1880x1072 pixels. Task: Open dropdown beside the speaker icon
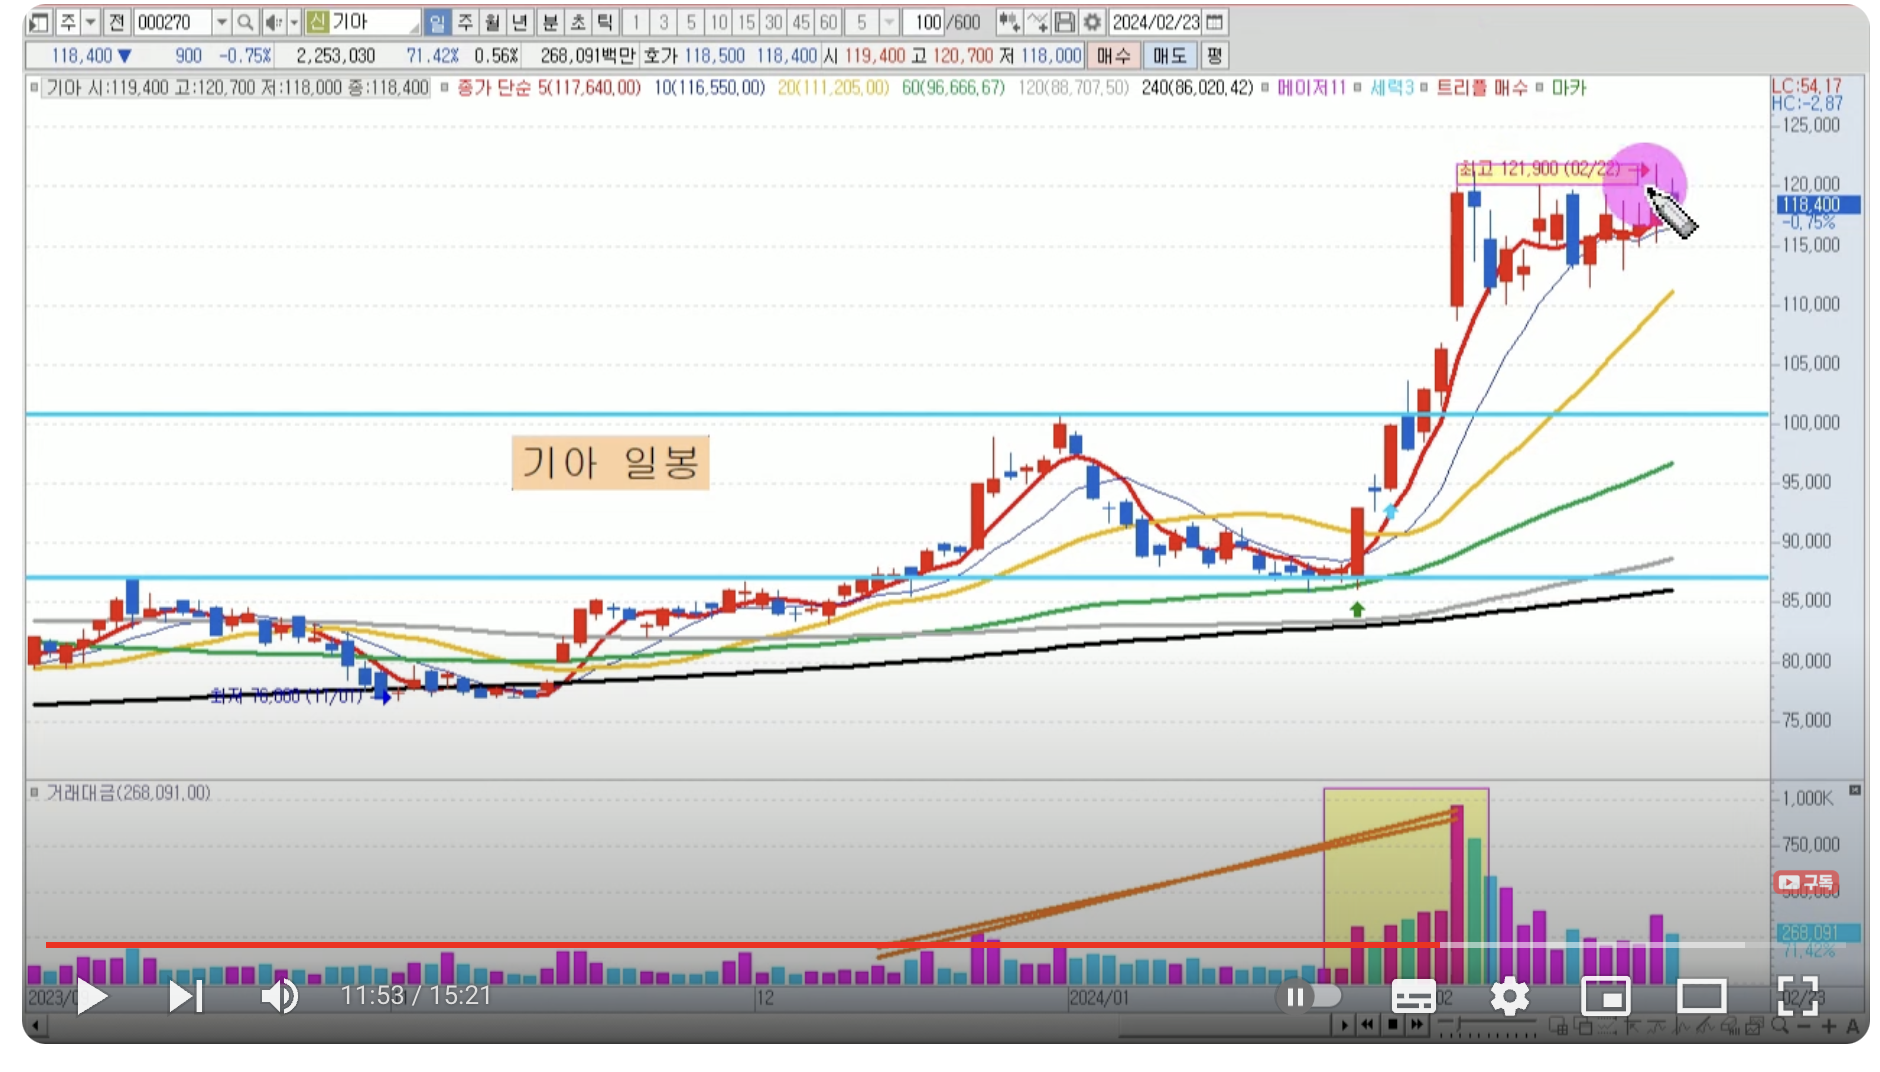(294, 22)
